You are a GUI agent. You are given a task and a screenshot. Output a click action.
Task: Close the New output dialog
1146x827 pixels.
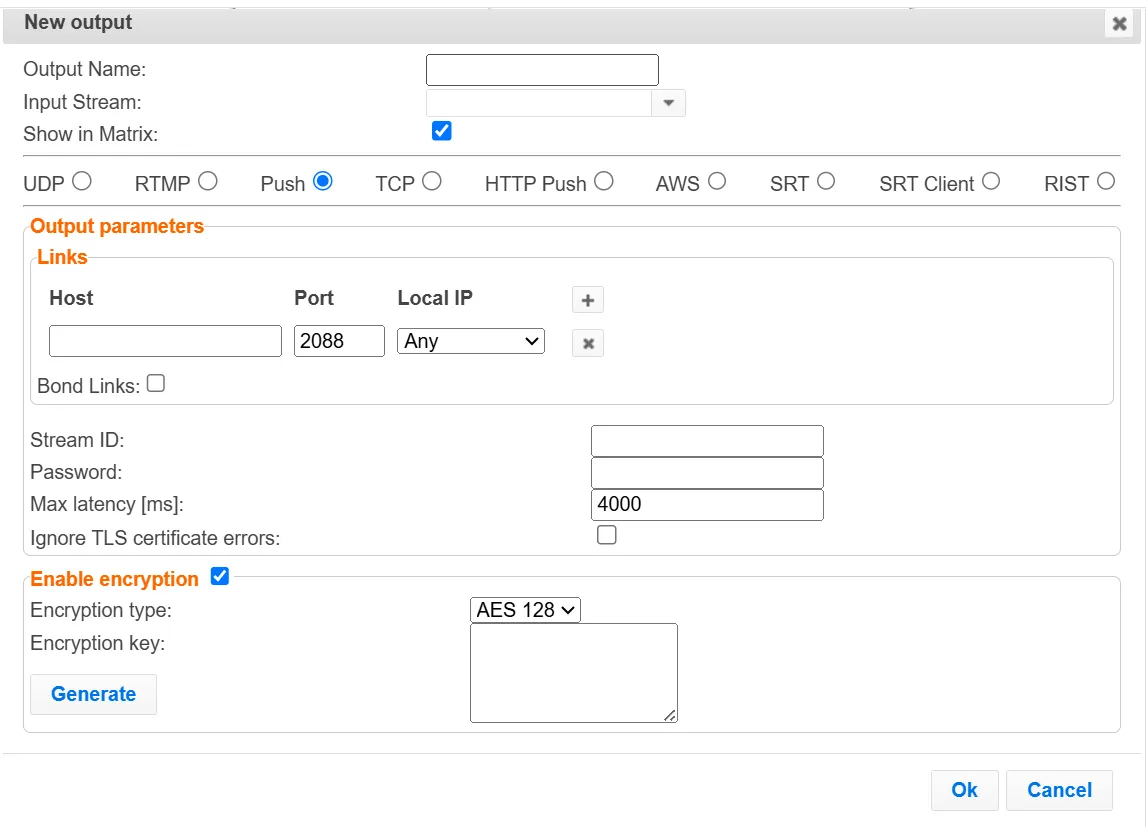click(1119, 24)
